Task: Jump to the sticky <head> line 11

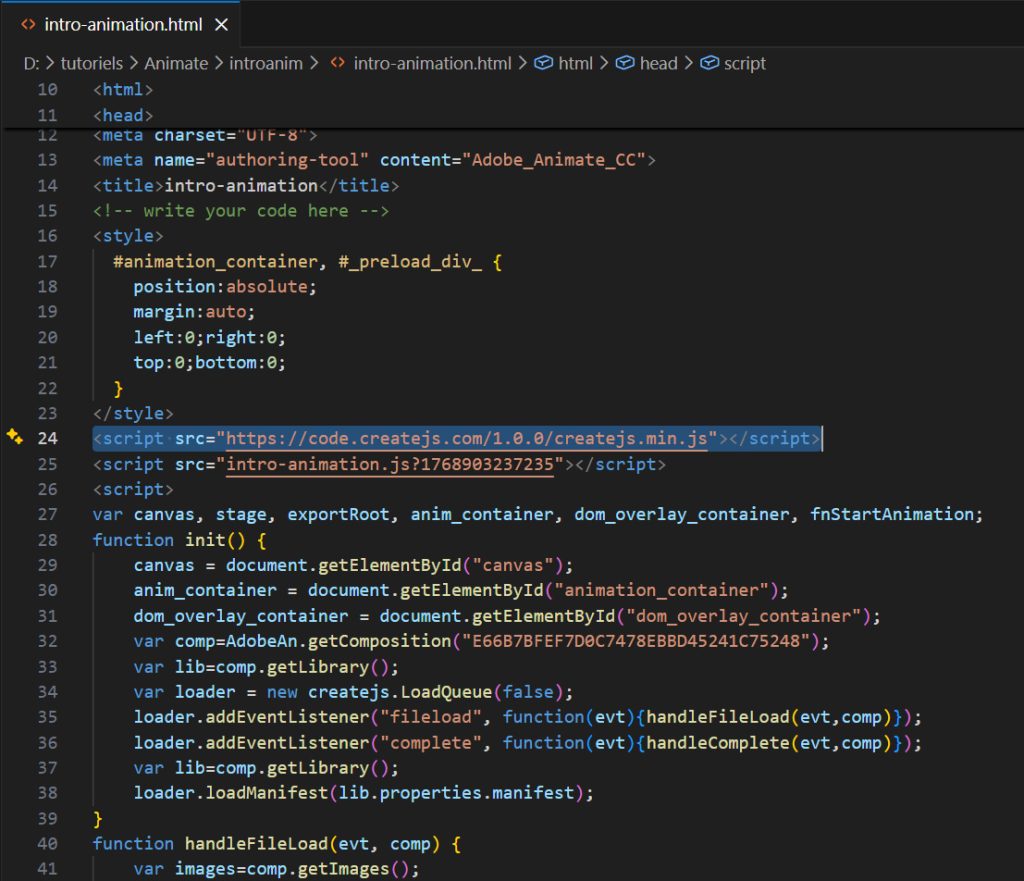Action: [123, 115]
